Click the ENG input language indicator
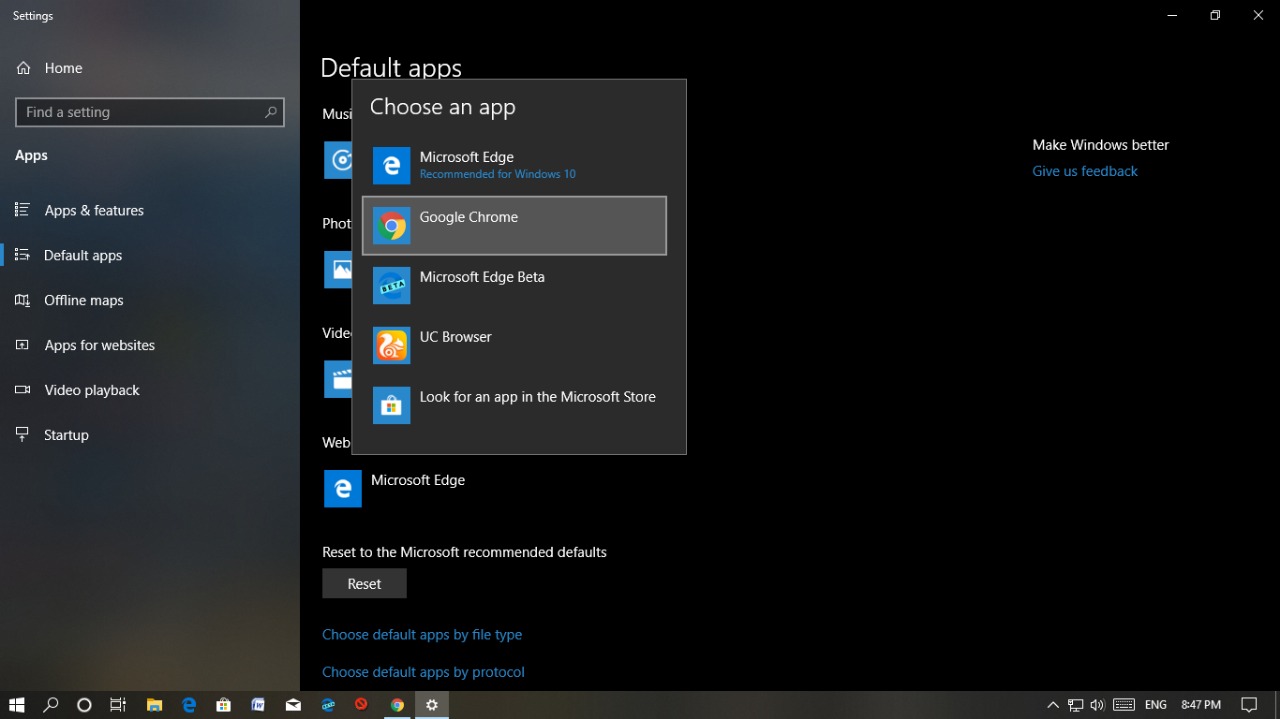Image resolution: width=1280 pixels, height=719 pixels. coord(1156,705)
